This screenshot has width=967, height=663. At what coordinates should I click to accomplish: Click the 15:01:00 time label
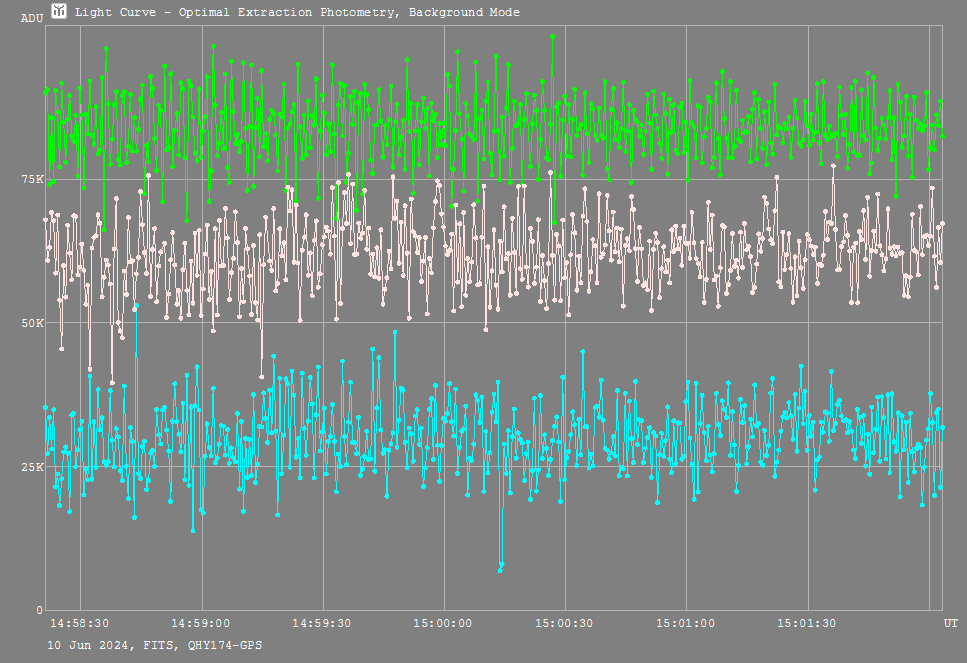[685, 624]
